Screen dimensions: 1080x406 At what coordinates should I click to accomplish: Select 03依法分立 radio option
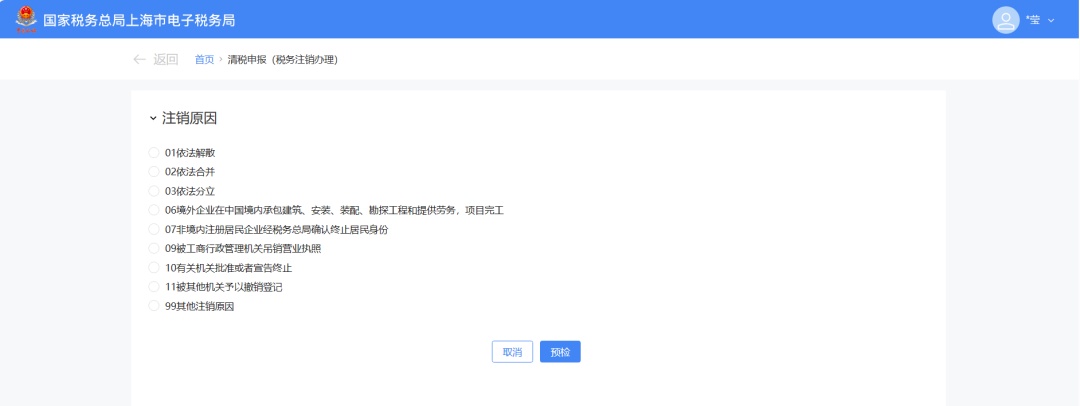click(x=154, y=191)
